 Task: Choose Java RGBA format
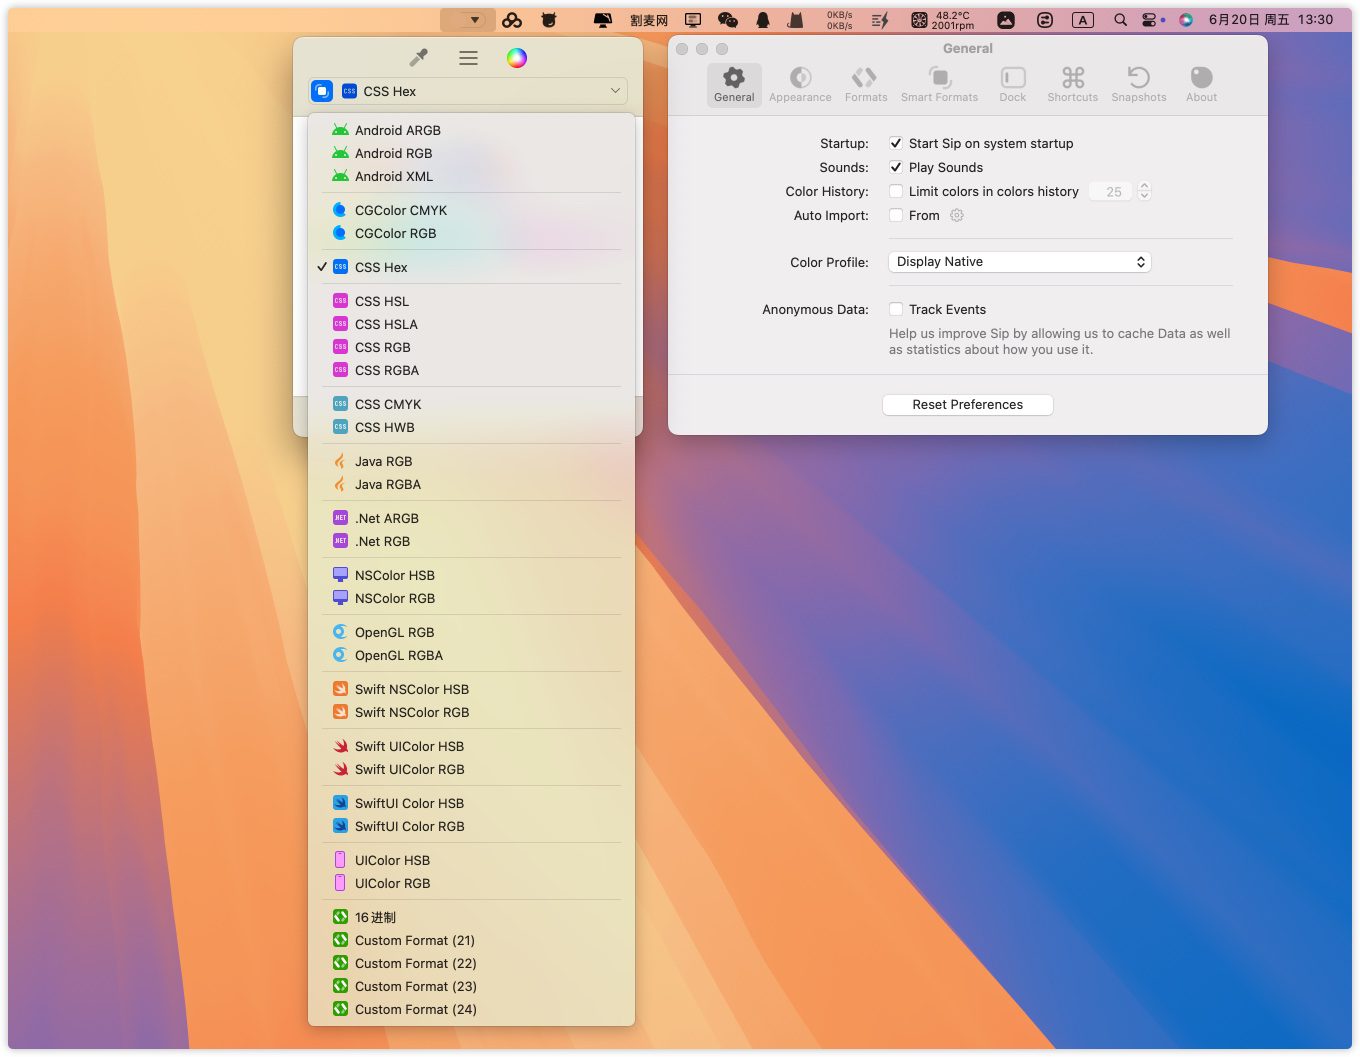click(x=472, y=484)
